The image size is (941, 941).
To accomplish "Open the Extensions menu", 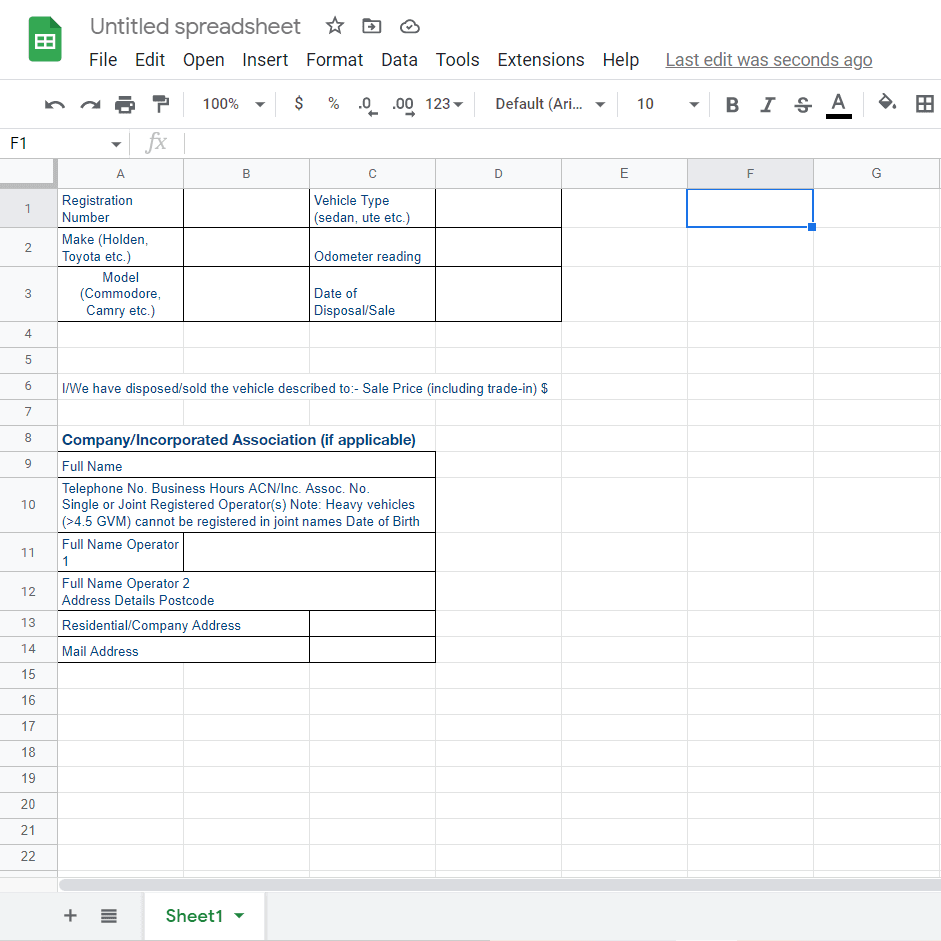I will click(x=541, y=60).
